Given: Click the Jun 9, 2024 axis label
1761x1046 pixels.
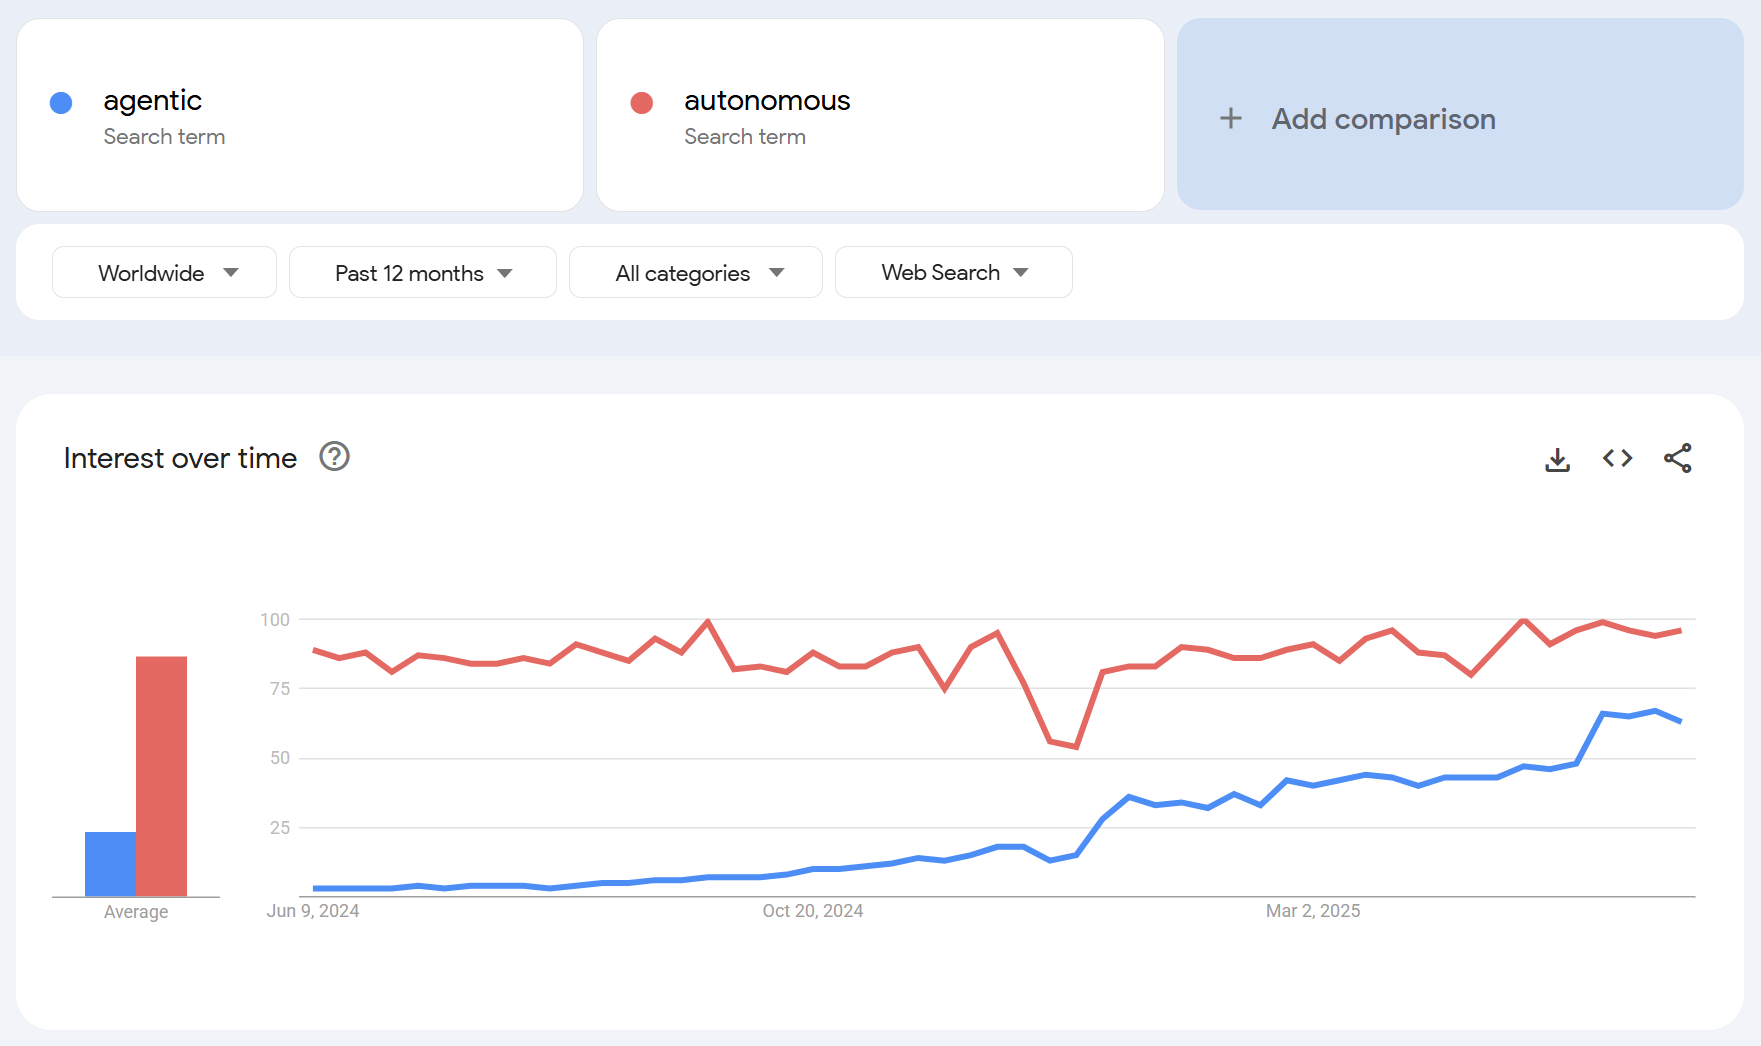Looking at the screenshot, I should tap(313, 911).
